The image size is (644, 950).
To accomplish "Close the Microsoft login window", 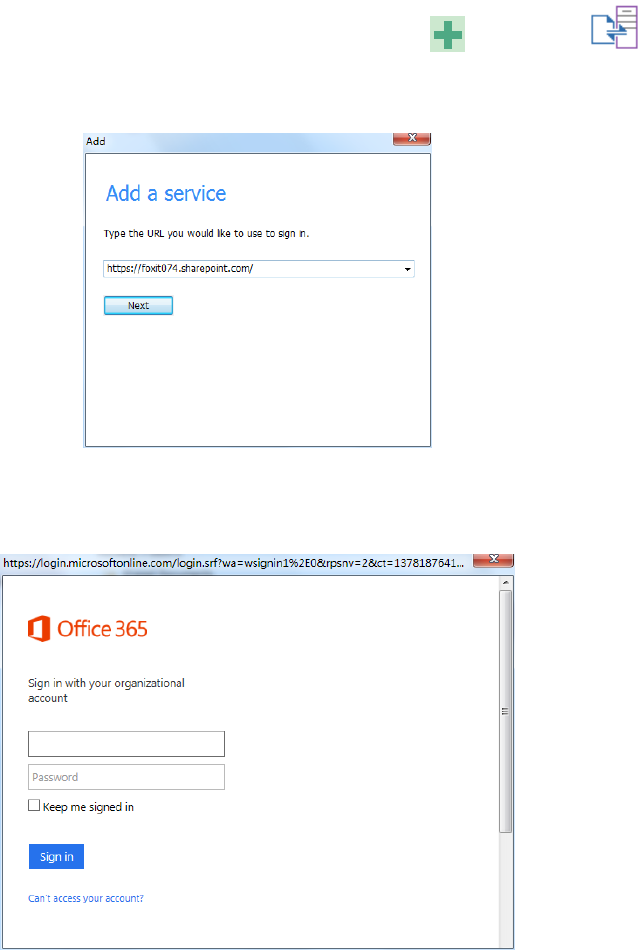I will click(493, 560).
